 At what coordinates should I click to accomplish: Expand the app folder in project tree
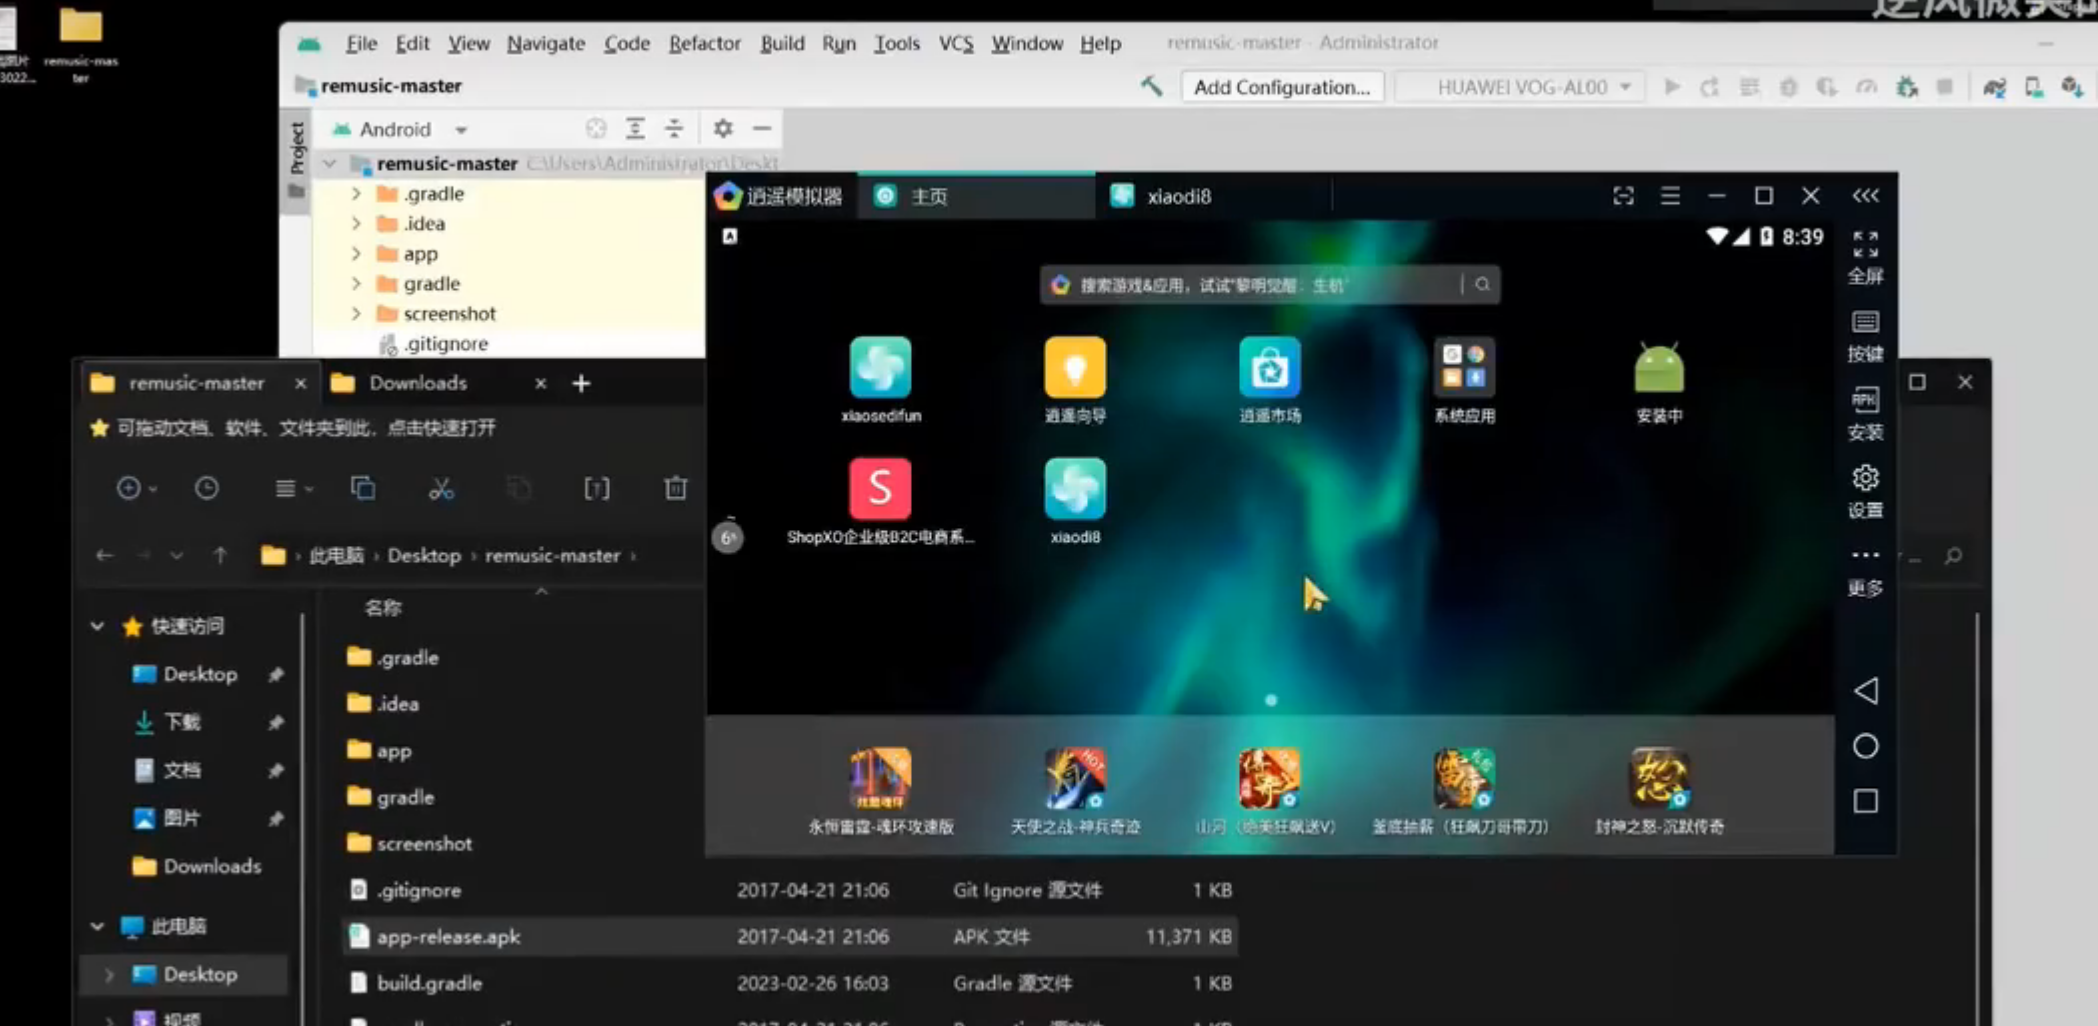point(356,253)
